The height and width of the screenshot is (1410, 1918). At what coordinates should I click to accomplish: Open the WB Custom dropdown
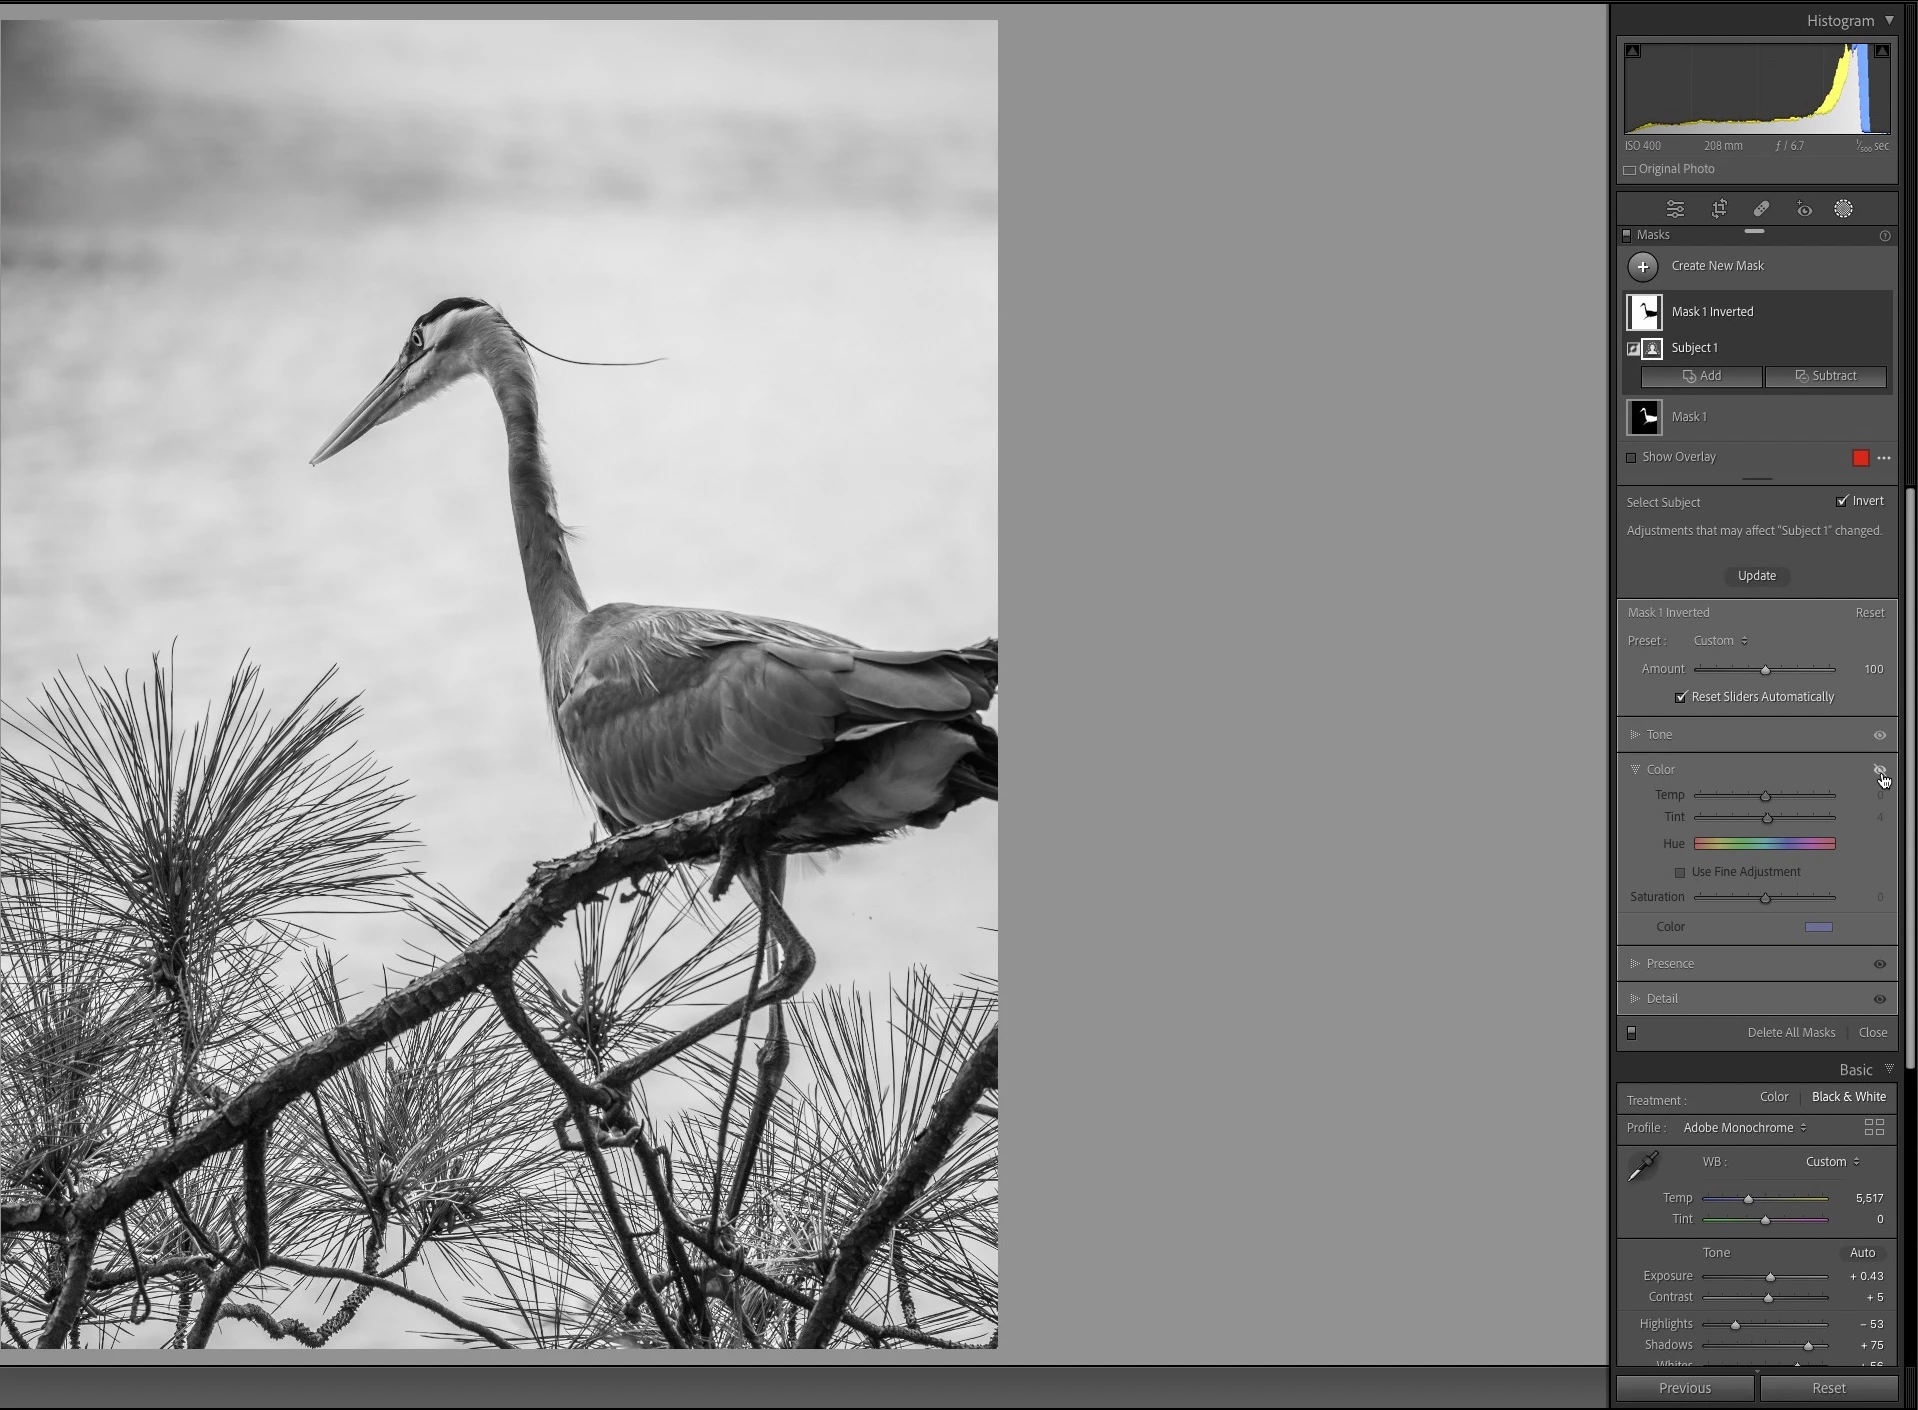click(1832, 1162)
